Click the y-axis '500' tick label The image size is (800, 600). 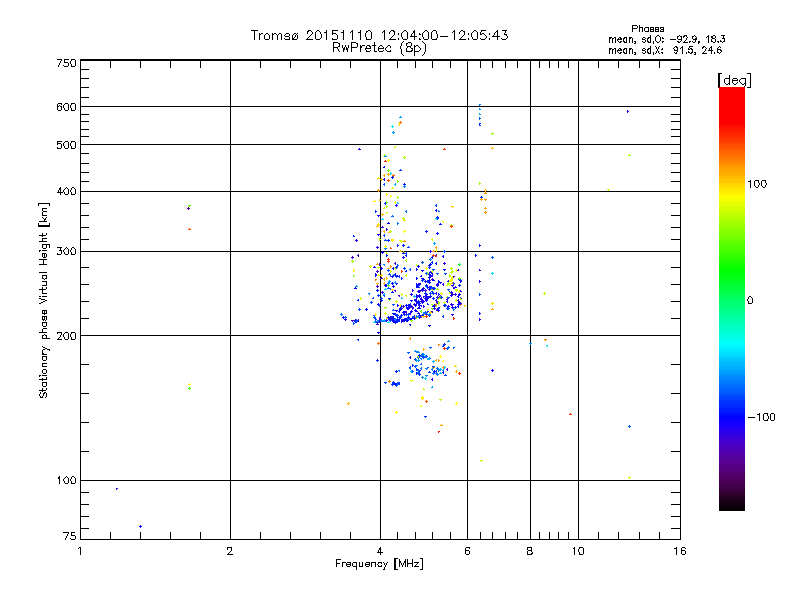point(66,145)
